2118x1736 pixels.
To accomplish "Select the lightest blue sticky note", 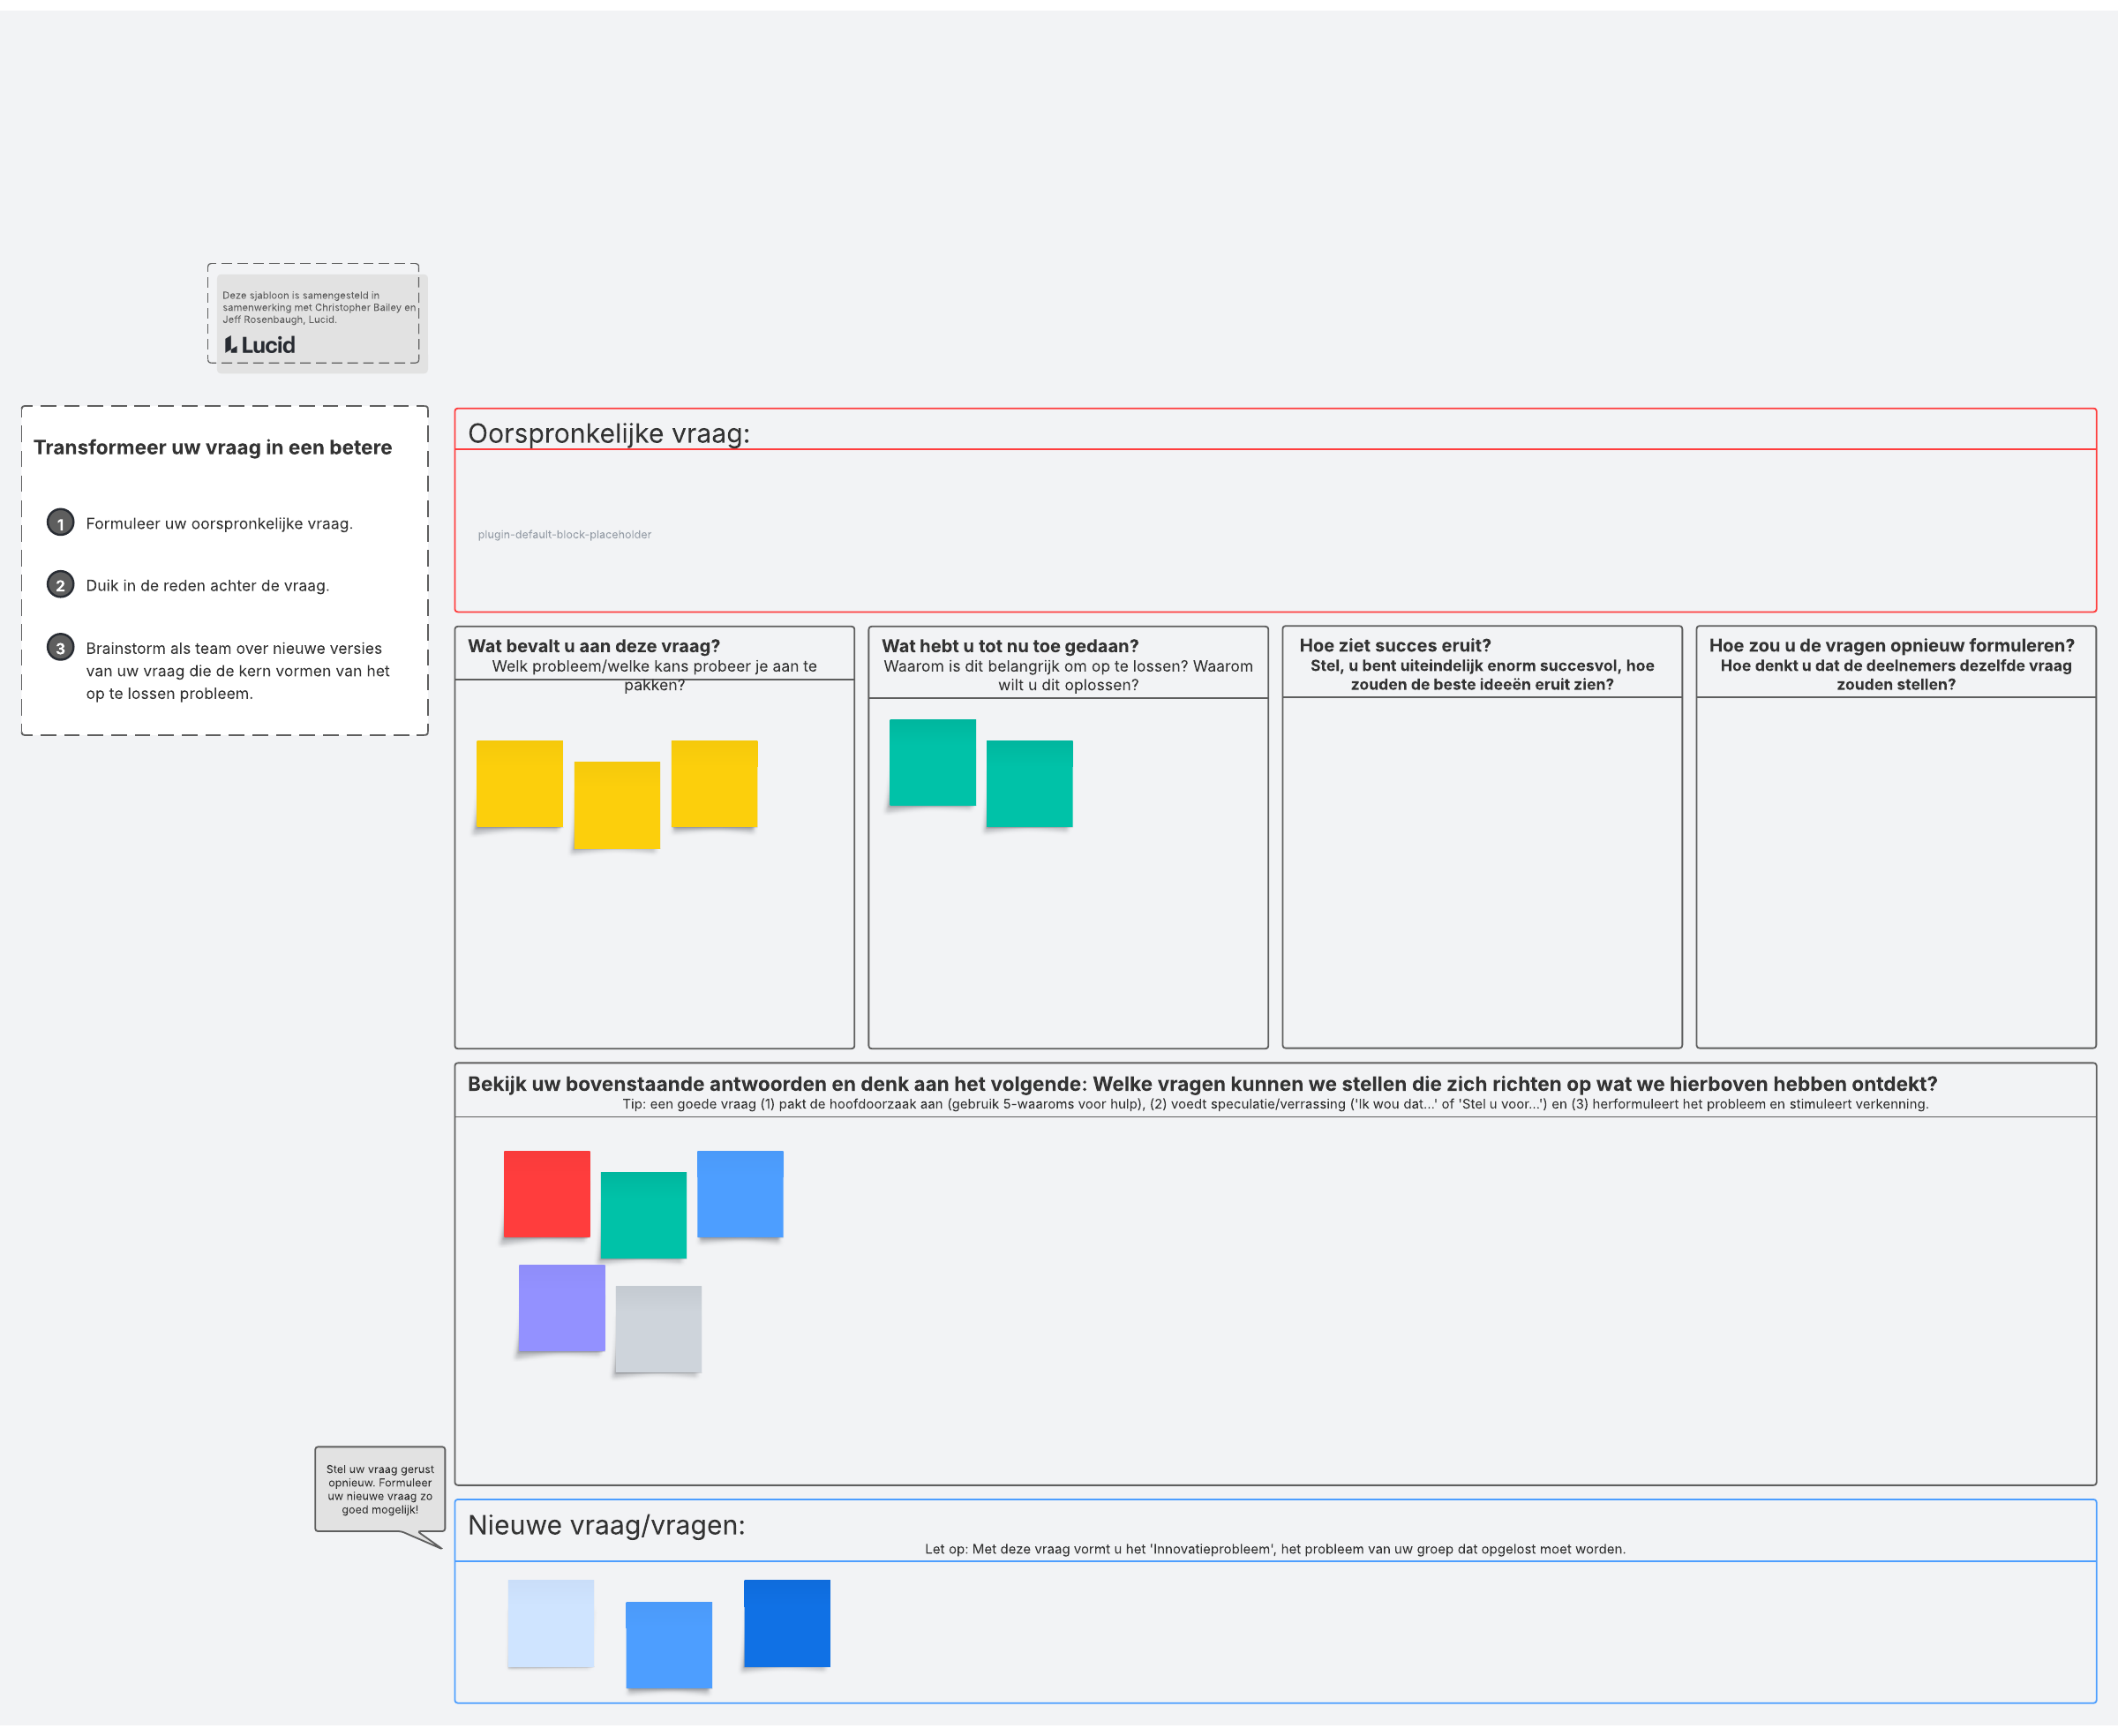I will click(550, 1622).
